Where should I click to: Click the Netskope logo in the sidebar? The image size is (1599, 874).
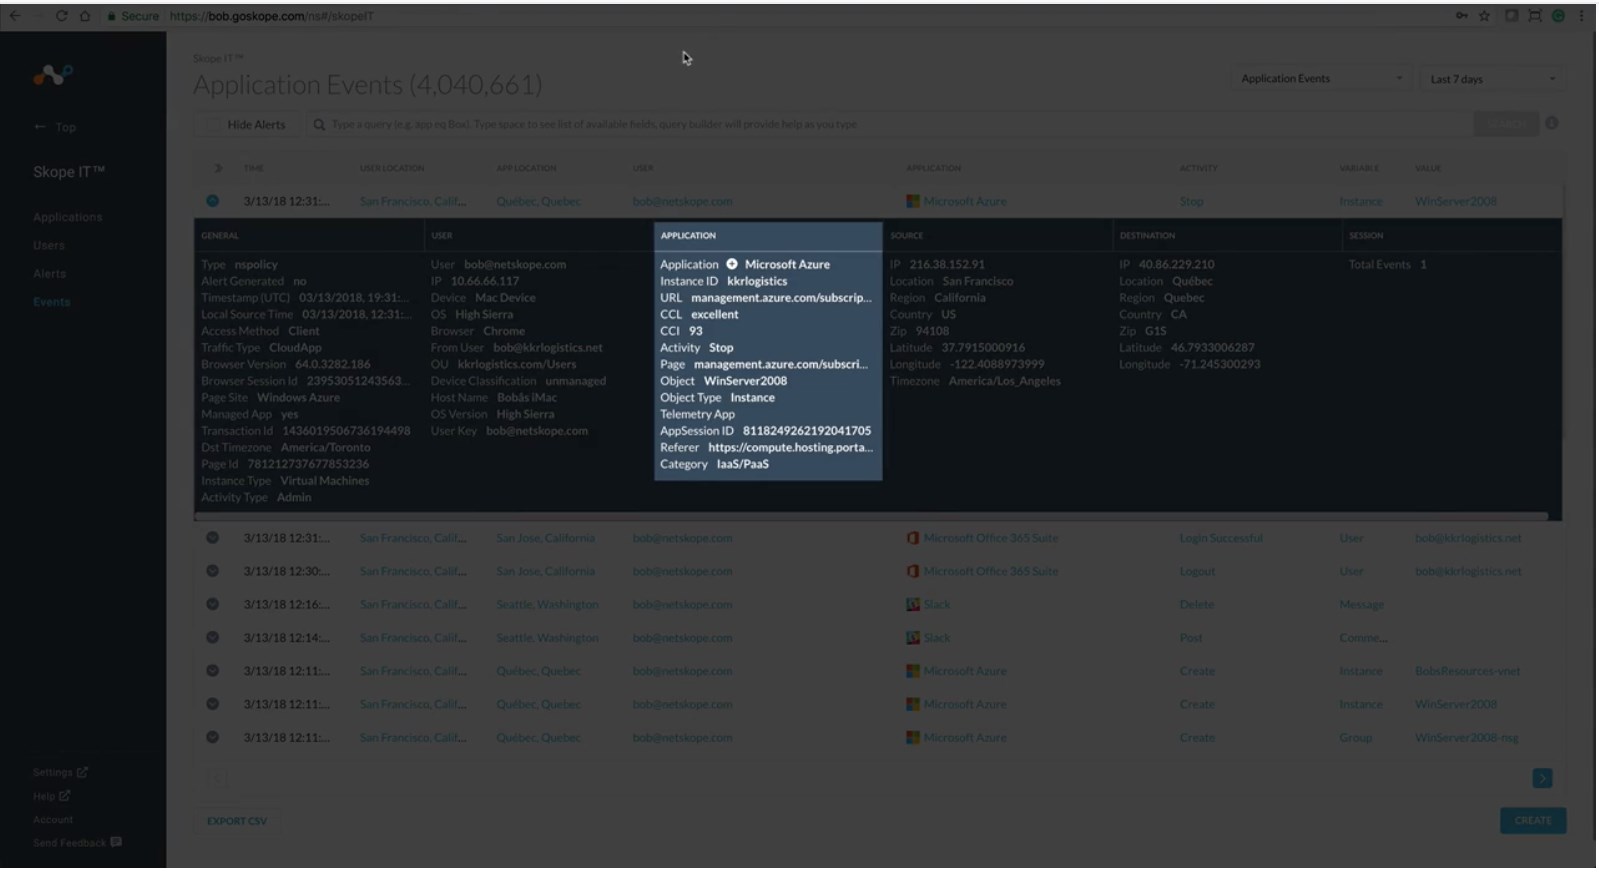[52, 75]
